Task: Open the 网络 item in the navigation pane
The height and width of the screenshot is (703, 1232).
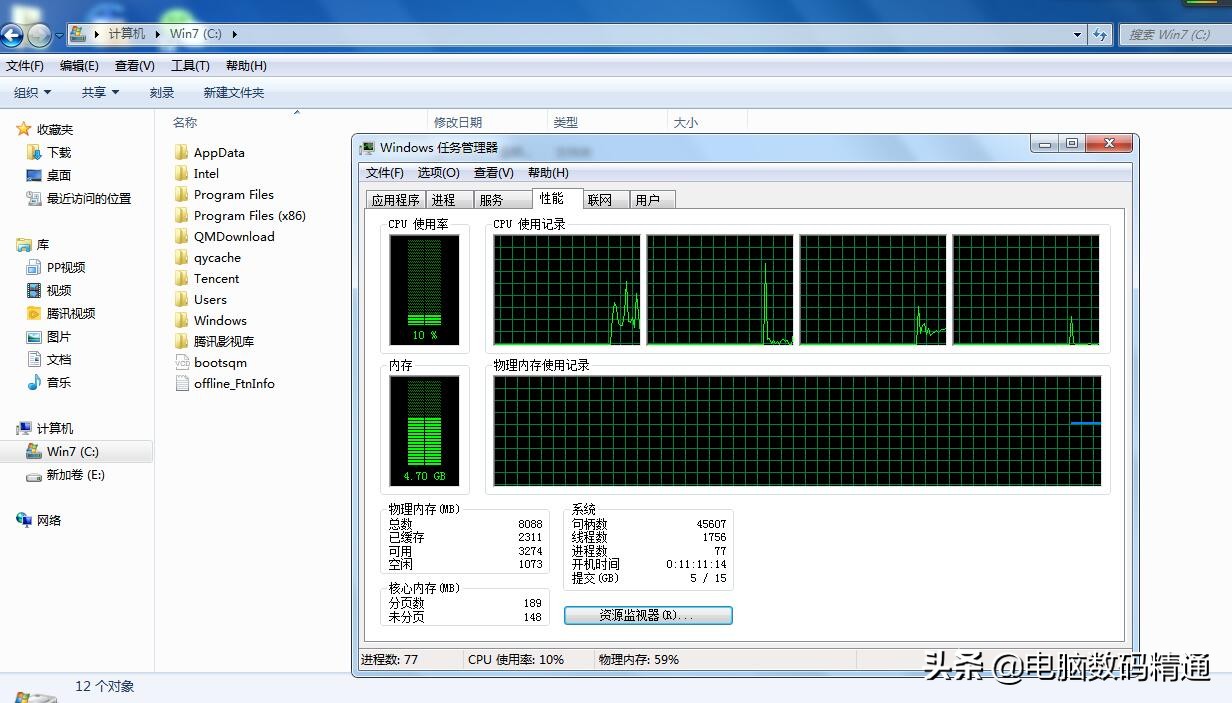Action: 49,520
